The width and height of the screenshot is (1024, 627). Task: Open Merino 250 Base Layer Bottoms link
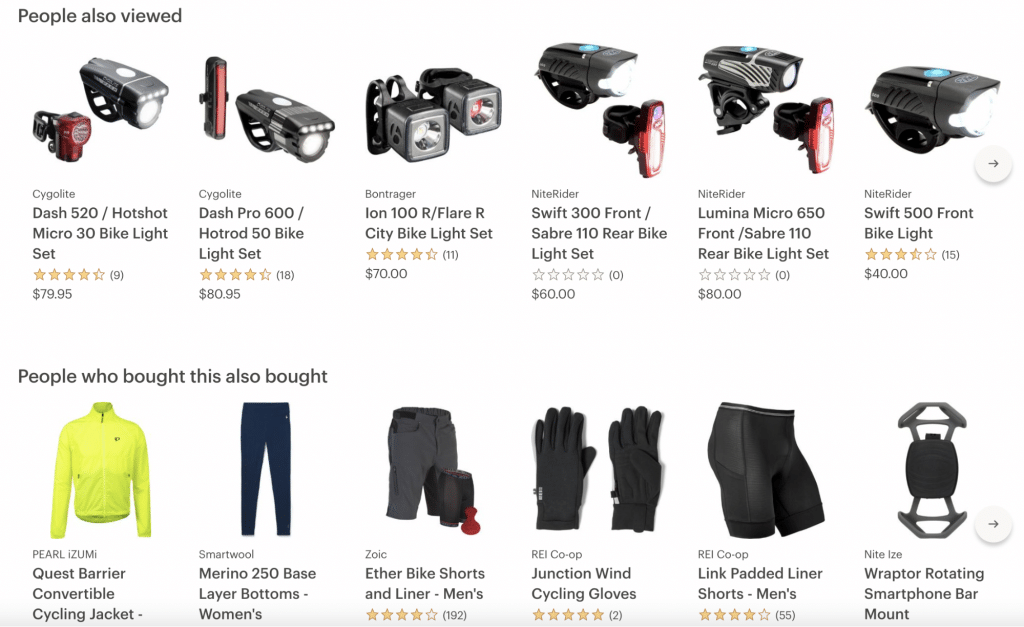pyautogui.click(x=257, y=594)
